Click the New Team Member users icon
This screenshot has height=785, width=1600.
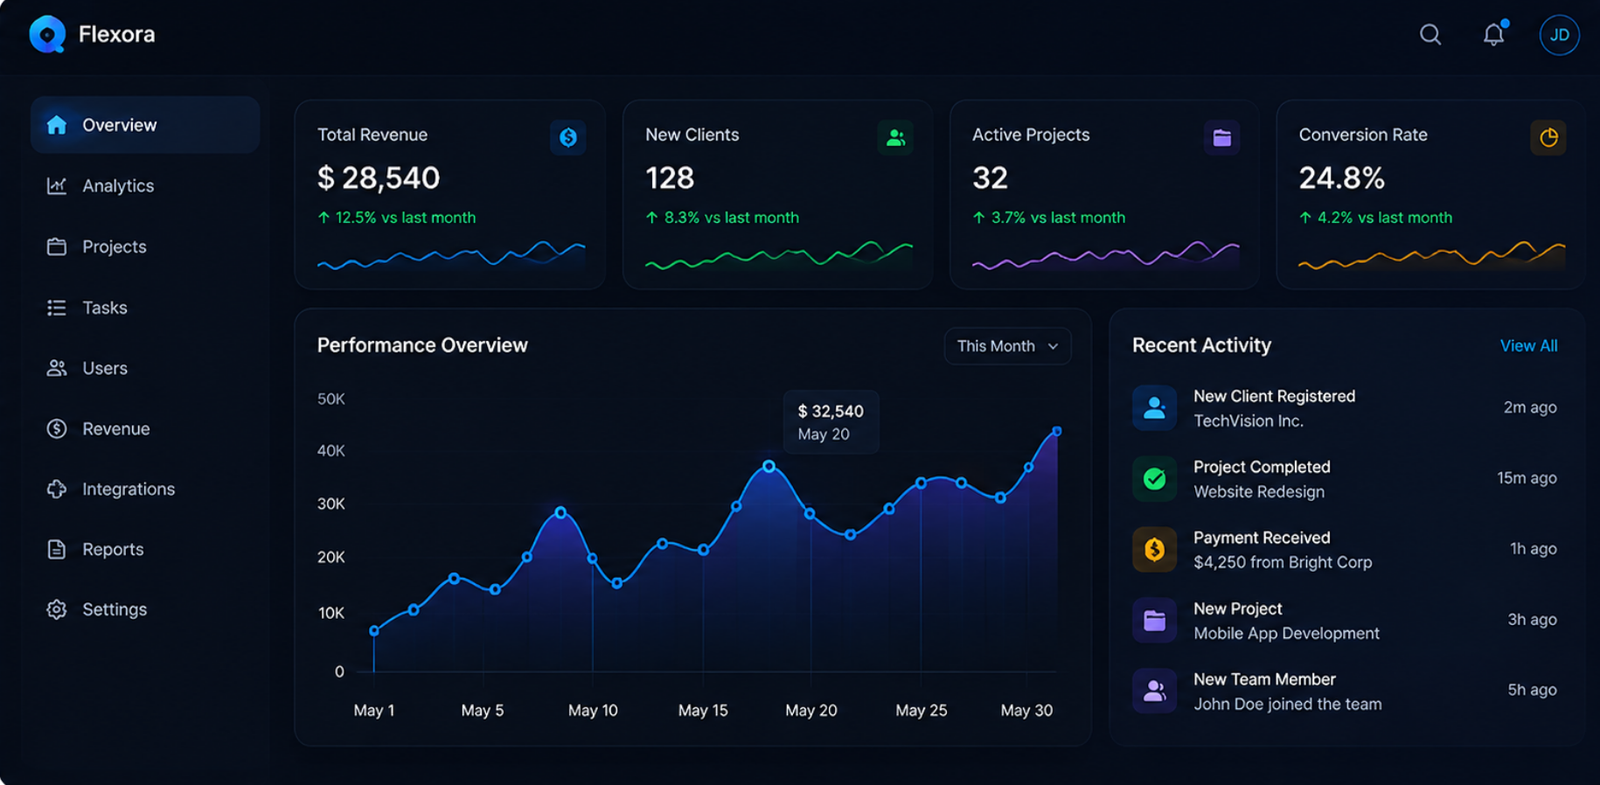click(1154, 690)
